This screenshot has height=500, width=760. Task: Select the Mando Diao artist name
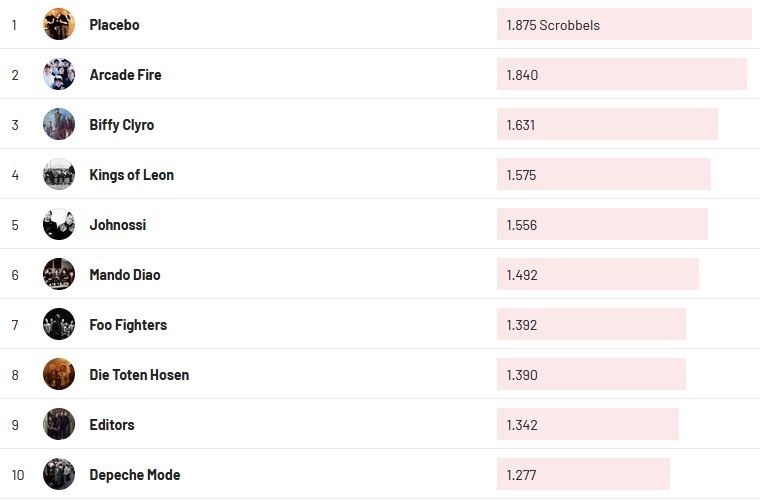(x=125, y=275)
